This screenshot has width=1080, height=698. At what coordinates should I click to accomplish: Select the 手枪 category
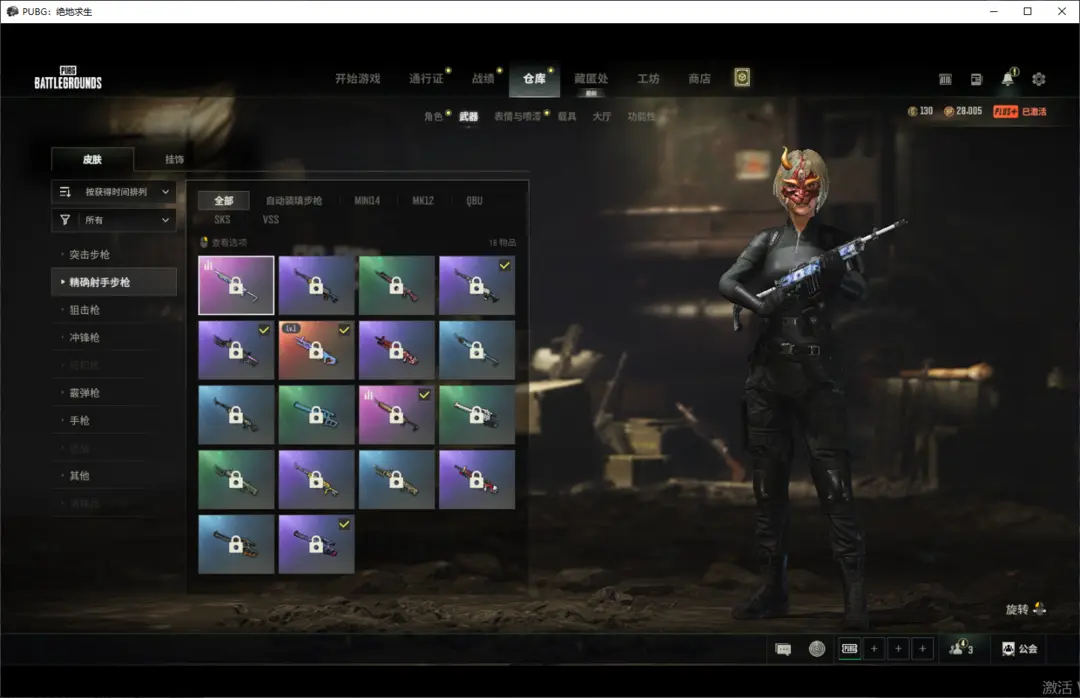pyautogui.click(x=80, y=420)
